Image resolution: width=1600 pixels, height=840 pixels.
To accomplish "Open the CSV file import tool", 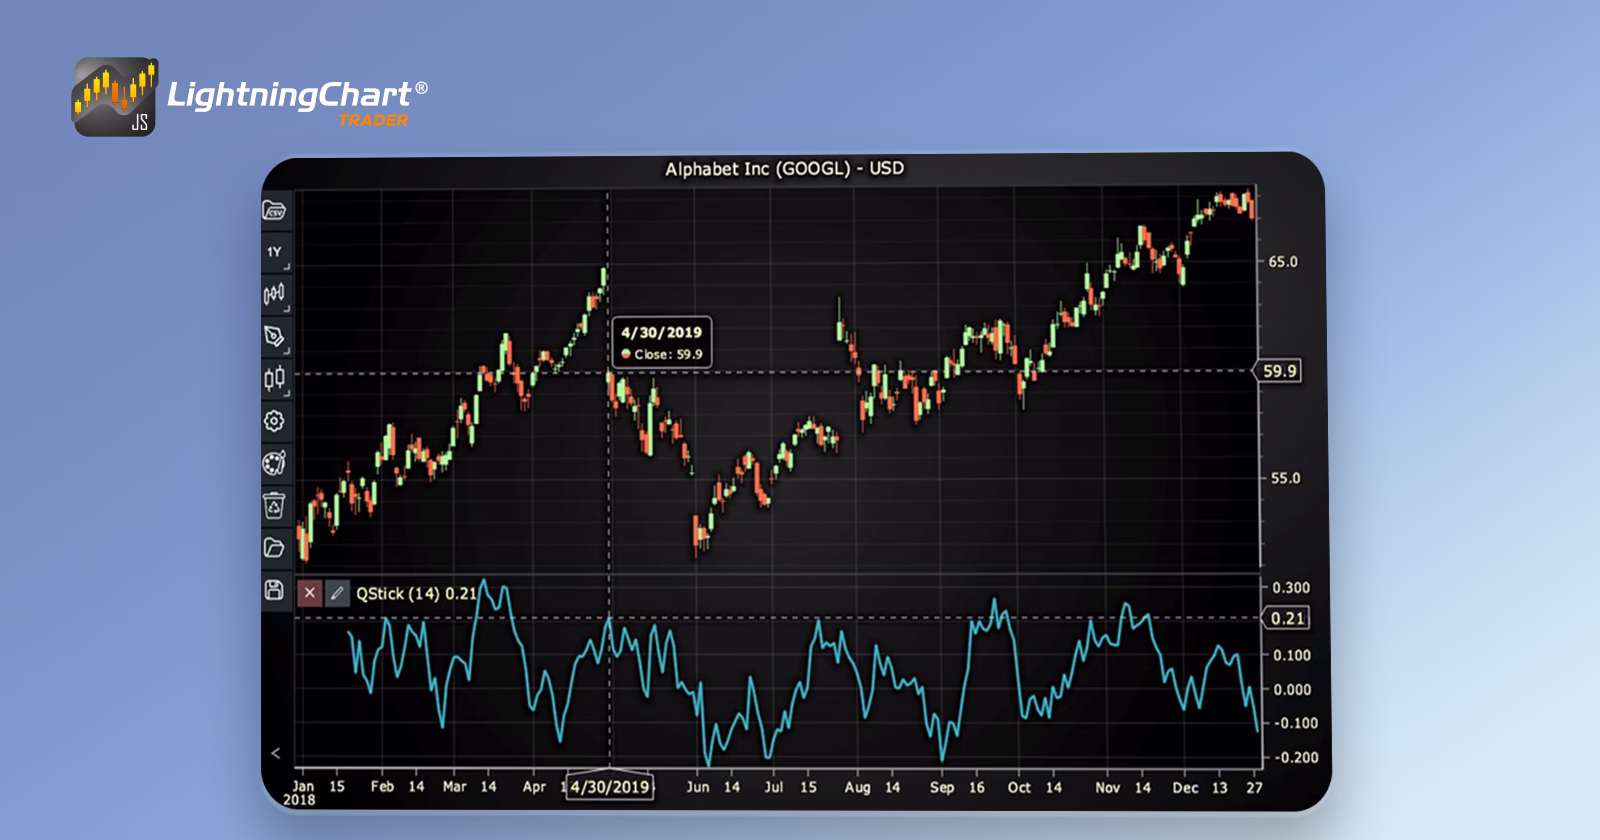I will [274, 210].
